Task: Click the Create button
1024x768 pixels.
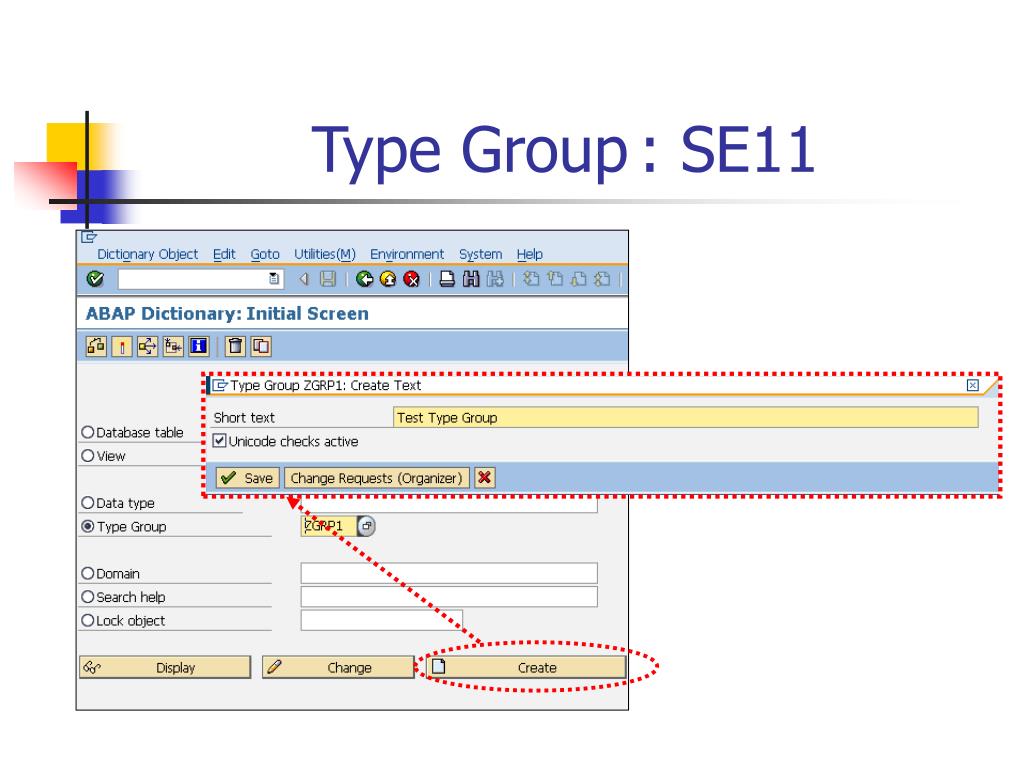Action: point(526,667)
